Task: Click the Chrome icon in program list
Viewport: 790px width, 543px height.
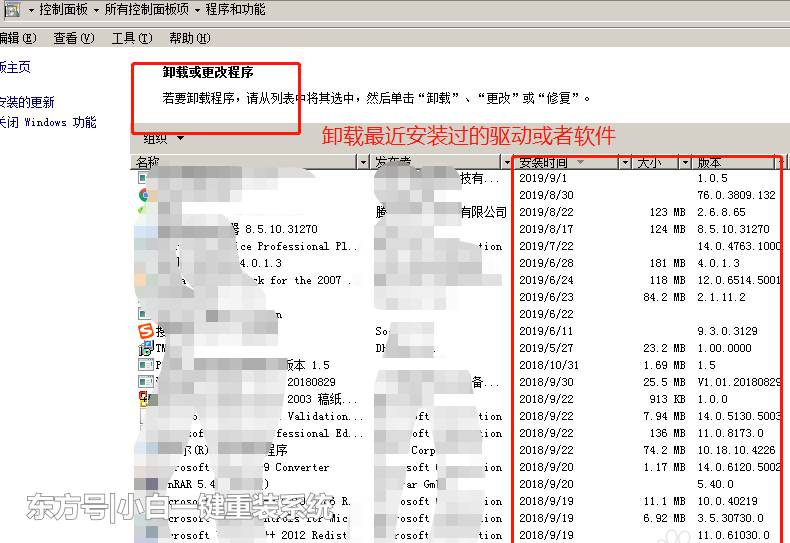Action: pos(145,194)
